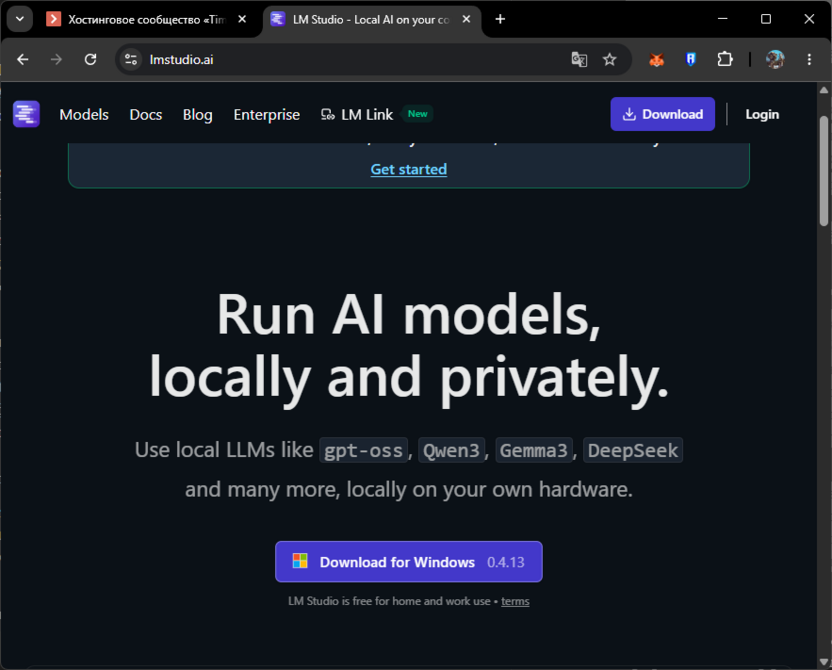Close the LM Studio tab
832x670 pixels.
tap(466, 19)
